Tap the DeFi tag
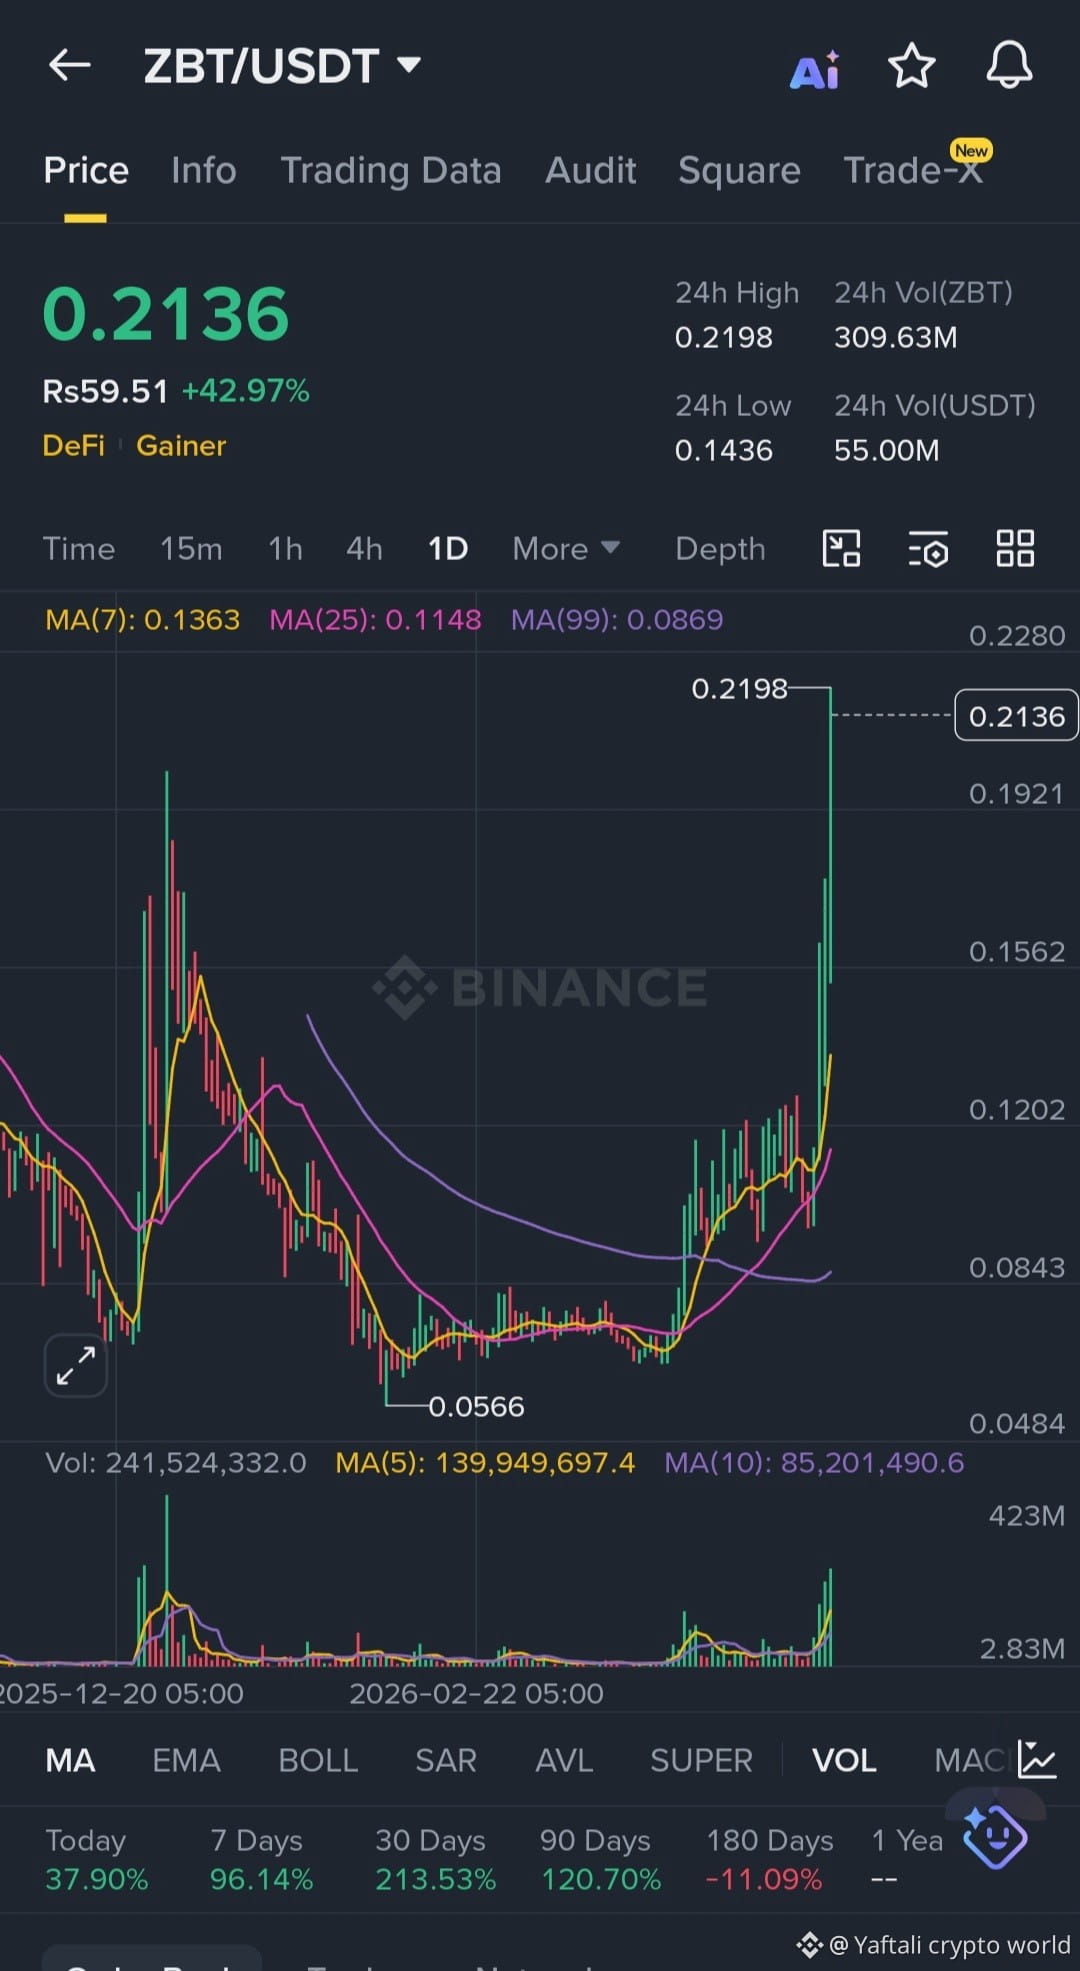Viewport: 1080px width, 1971px height. [74, 446]
